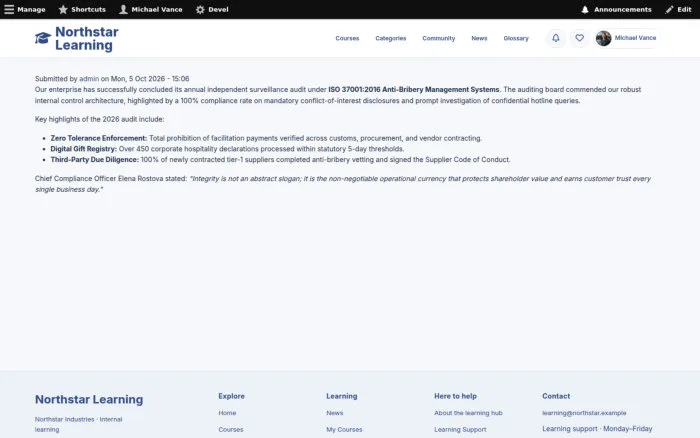This screenshot has height=438, width=700.
Task: Open footer Home link
Action: point(227,413)
